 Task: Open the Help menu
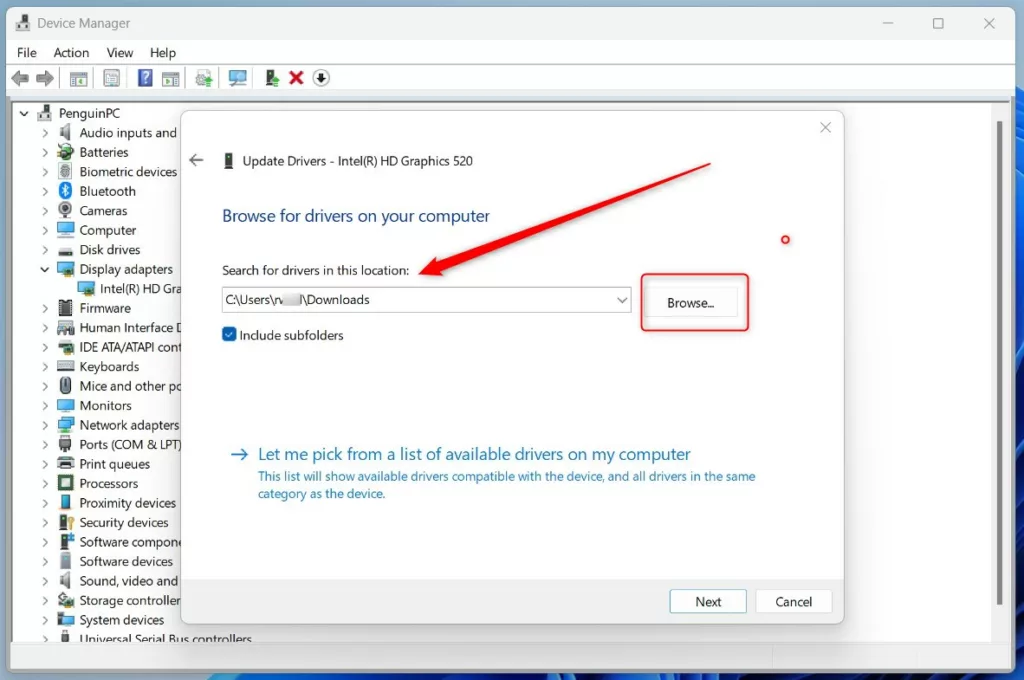pos(163,52)
